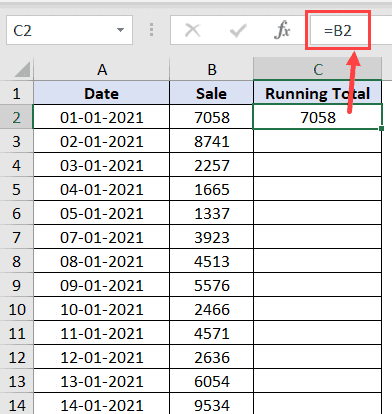Screen dimensions: 392x414
Task: Select Sale cell showing 2636
Action: [211, 357]
